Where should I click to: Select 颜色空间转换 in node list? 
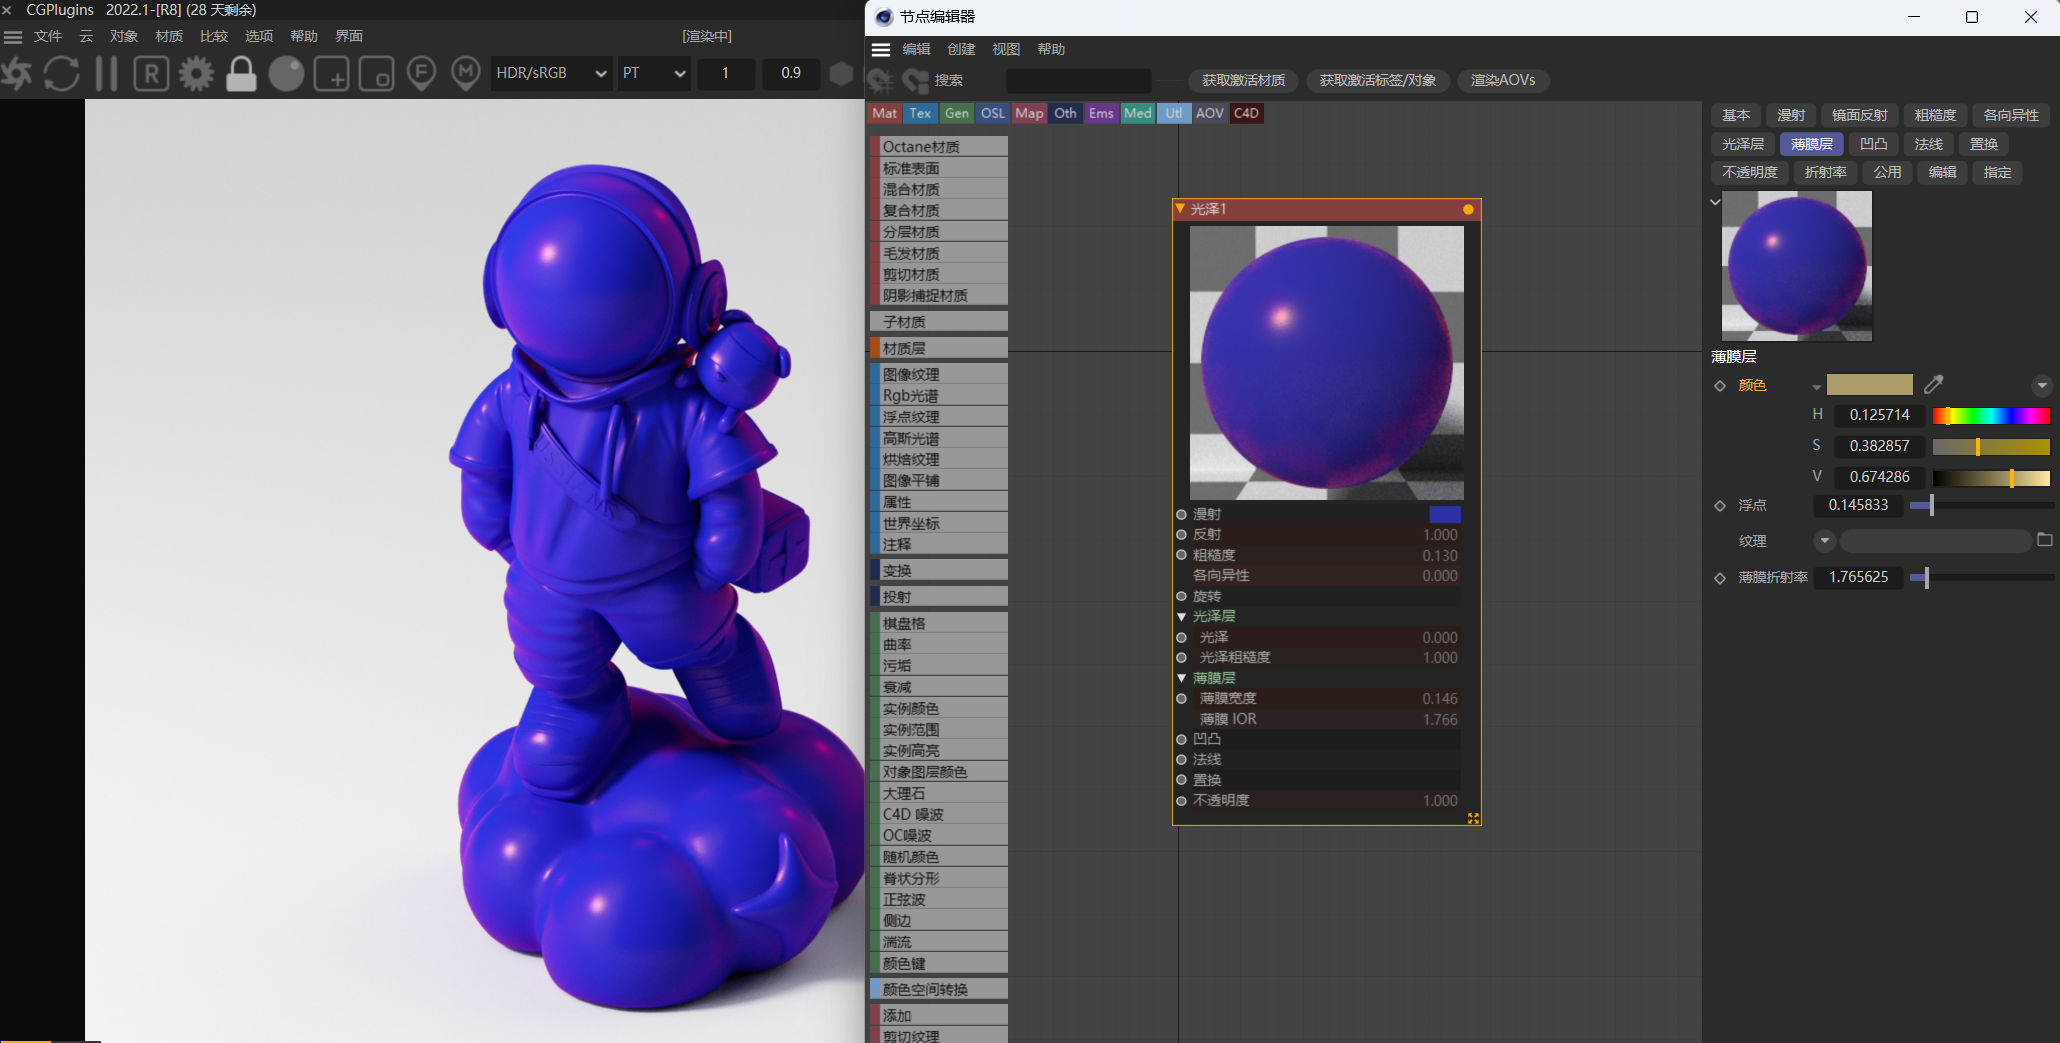click(x=939, y=989)
